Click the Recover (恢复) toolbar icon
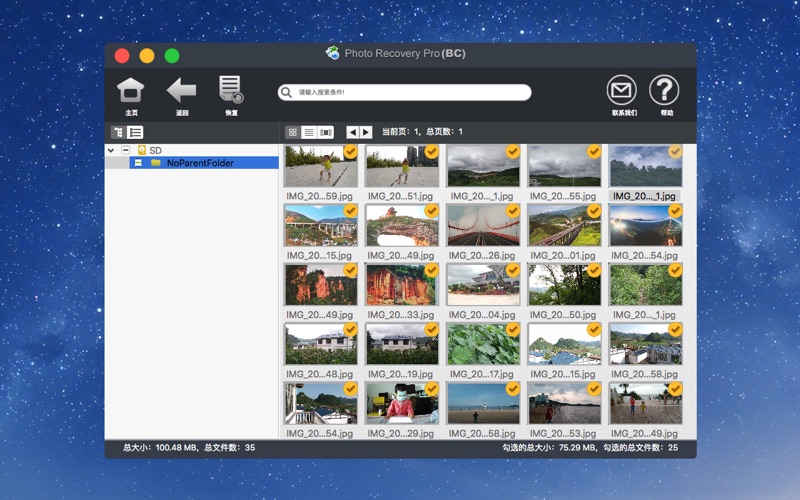This screenshot has height=500, width=800. tap(231, 90)
